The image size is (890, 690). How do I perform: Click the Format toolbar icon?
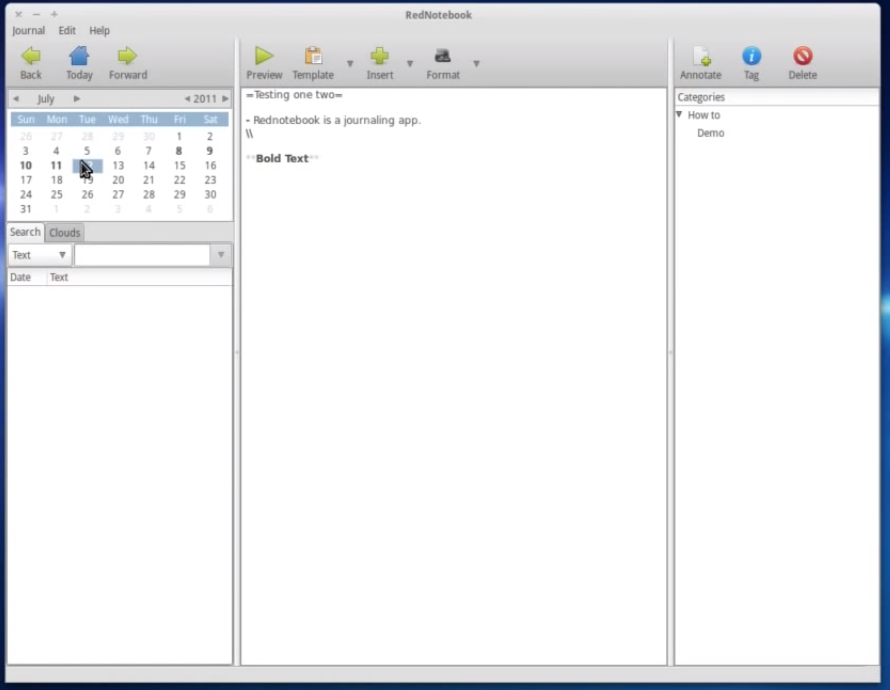point(443,57)
